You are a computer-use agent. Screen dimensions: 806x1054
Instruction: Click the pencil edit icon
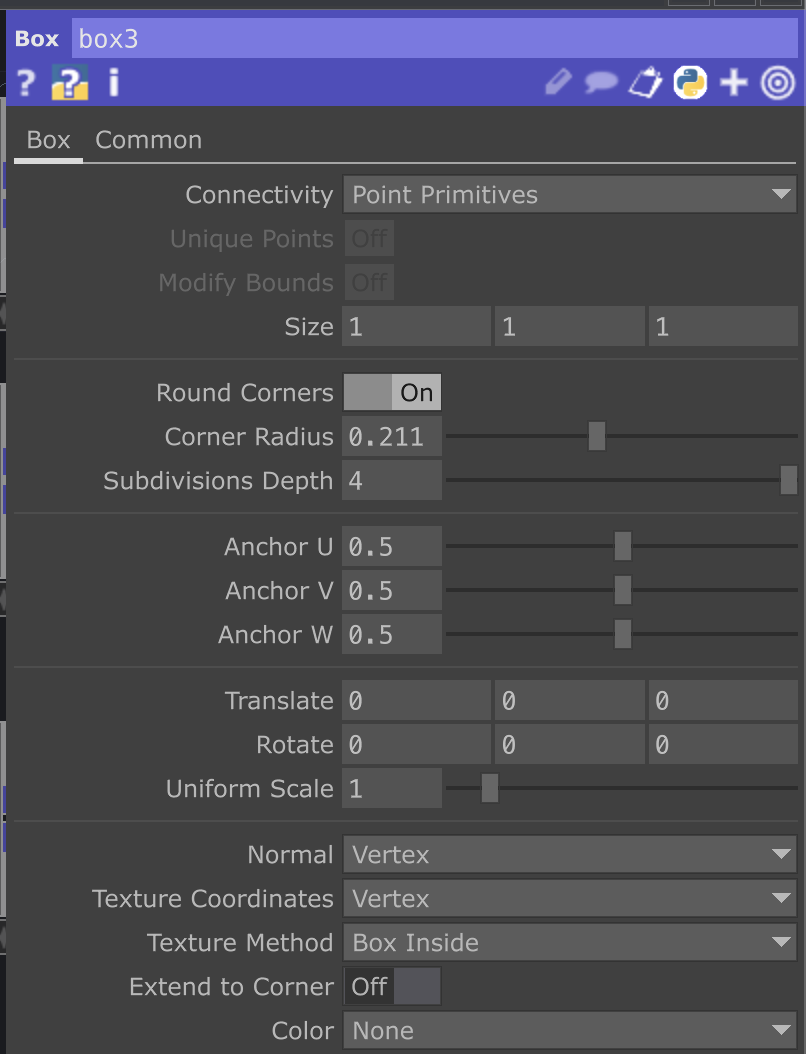pyautogui.click(x=557, y=83)
